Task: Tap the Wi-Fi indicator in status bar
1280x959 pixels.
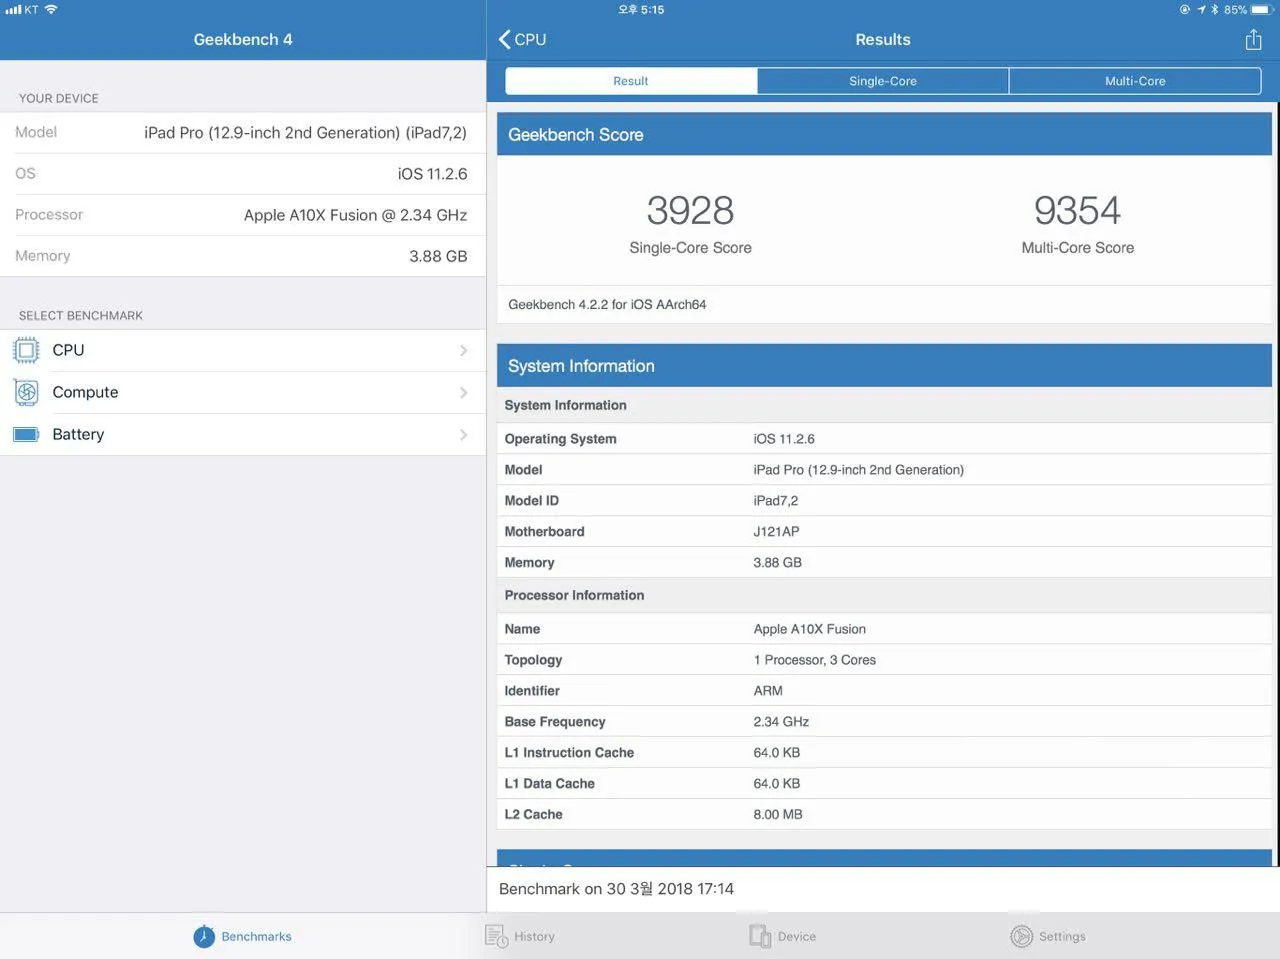Action: [51, 10]
